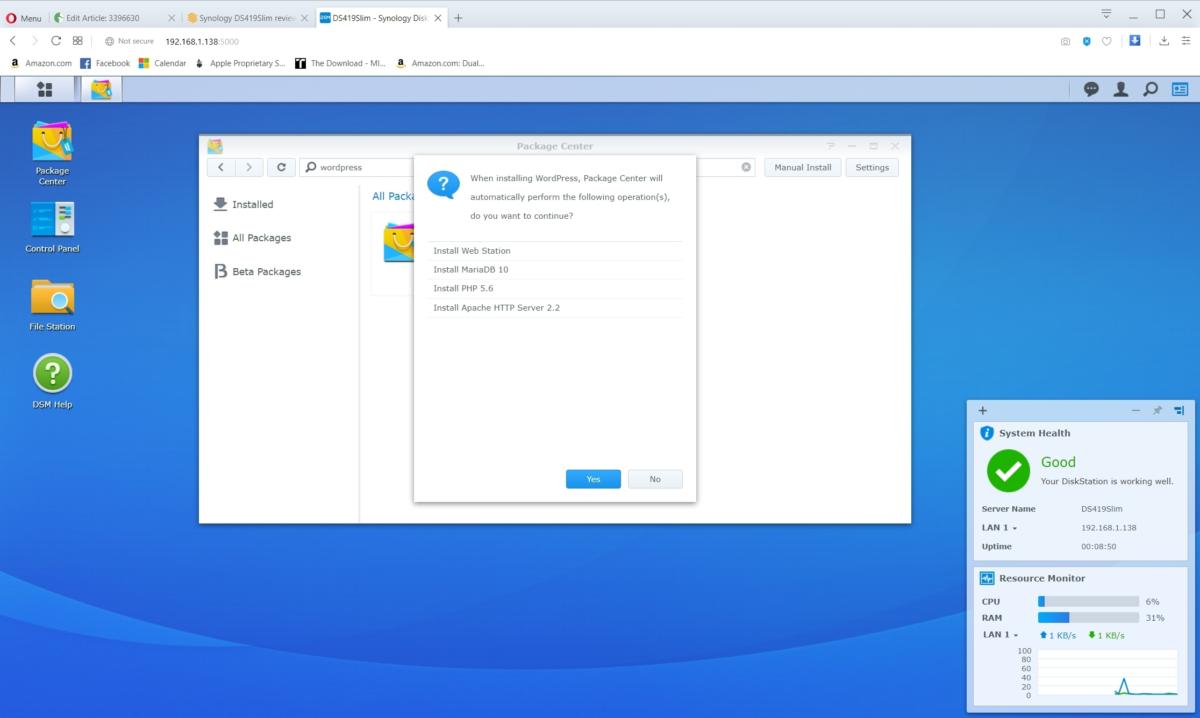
Task: Click the network usage graph
Action: click(x=1107, y=672)
